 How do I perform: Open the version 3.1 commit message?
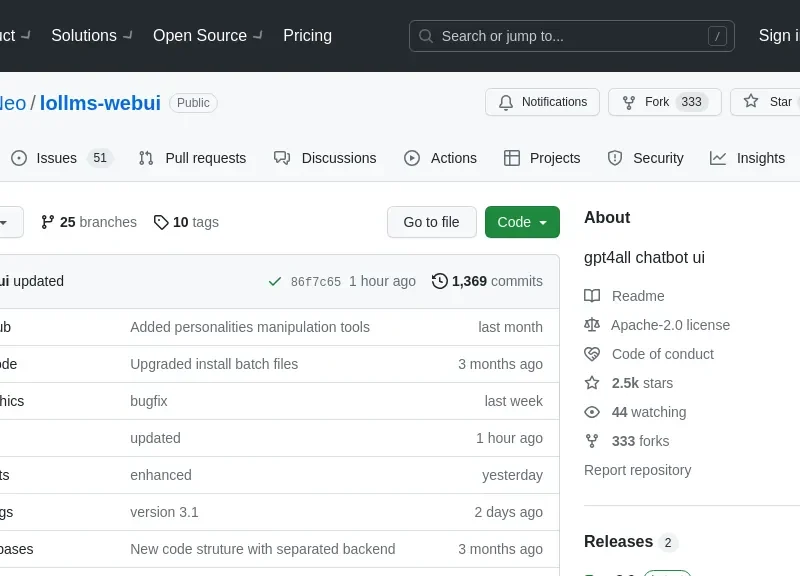tap(164, 512)
